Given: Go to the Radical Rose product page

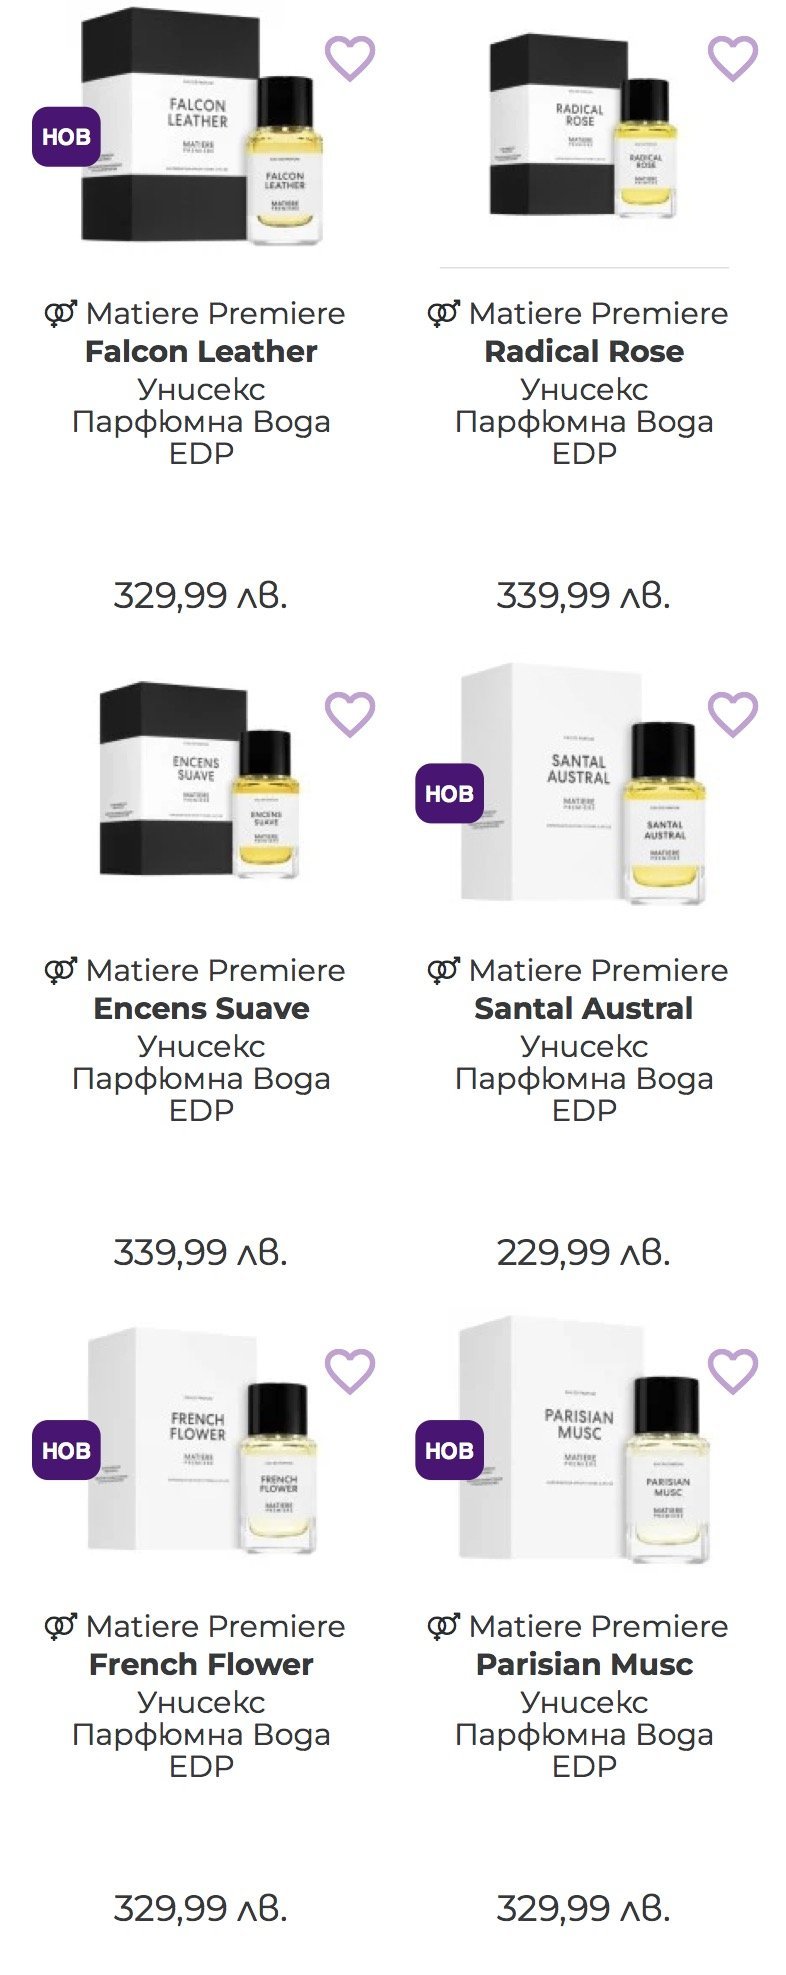Looking at the screenshot, I should coord(584,352).
